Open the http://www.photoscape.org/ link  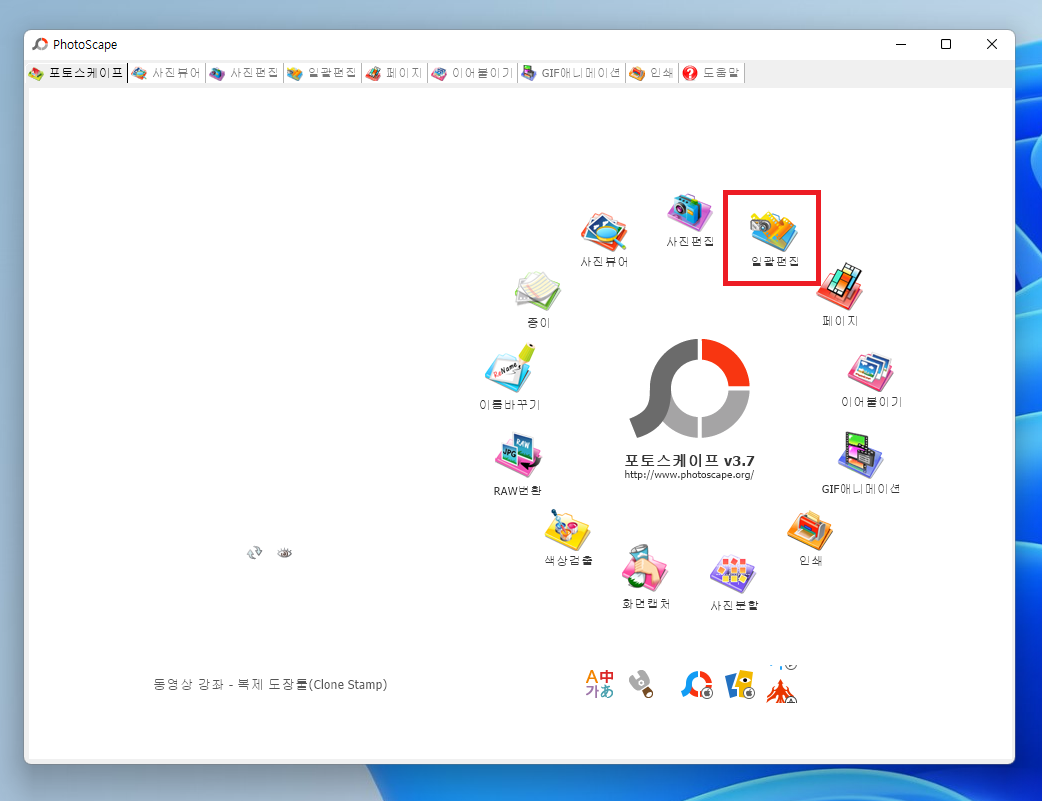(689, 475)
